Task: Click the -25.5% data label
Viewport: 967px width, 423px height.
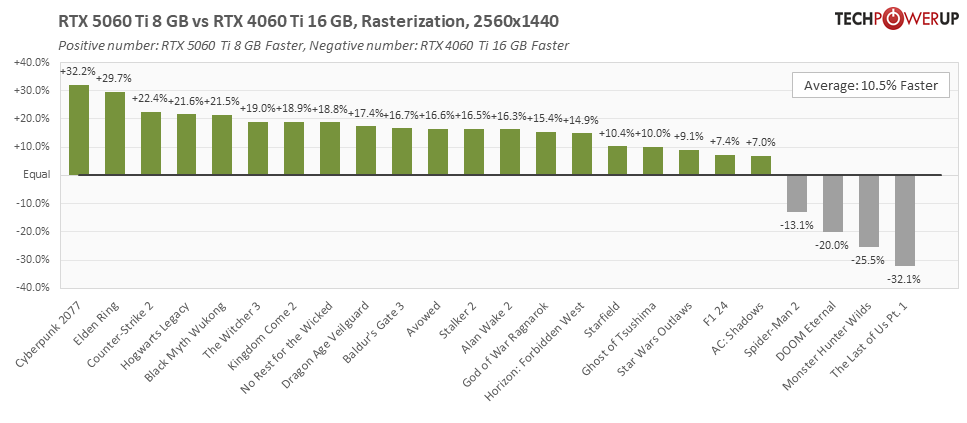Action: [x=868, y=260]
